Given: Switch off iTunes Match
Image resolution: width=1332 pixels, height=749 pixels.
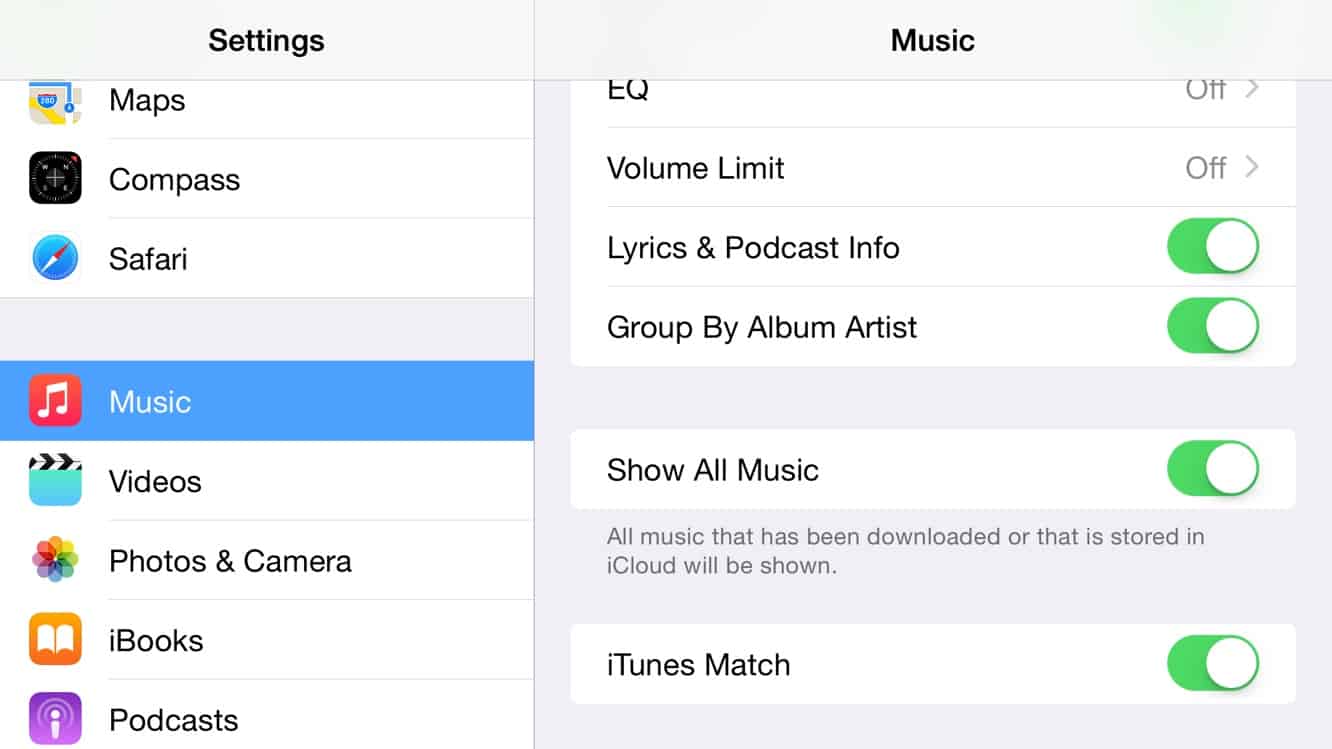Looking at the screenshot, I should click(1212, 664).
